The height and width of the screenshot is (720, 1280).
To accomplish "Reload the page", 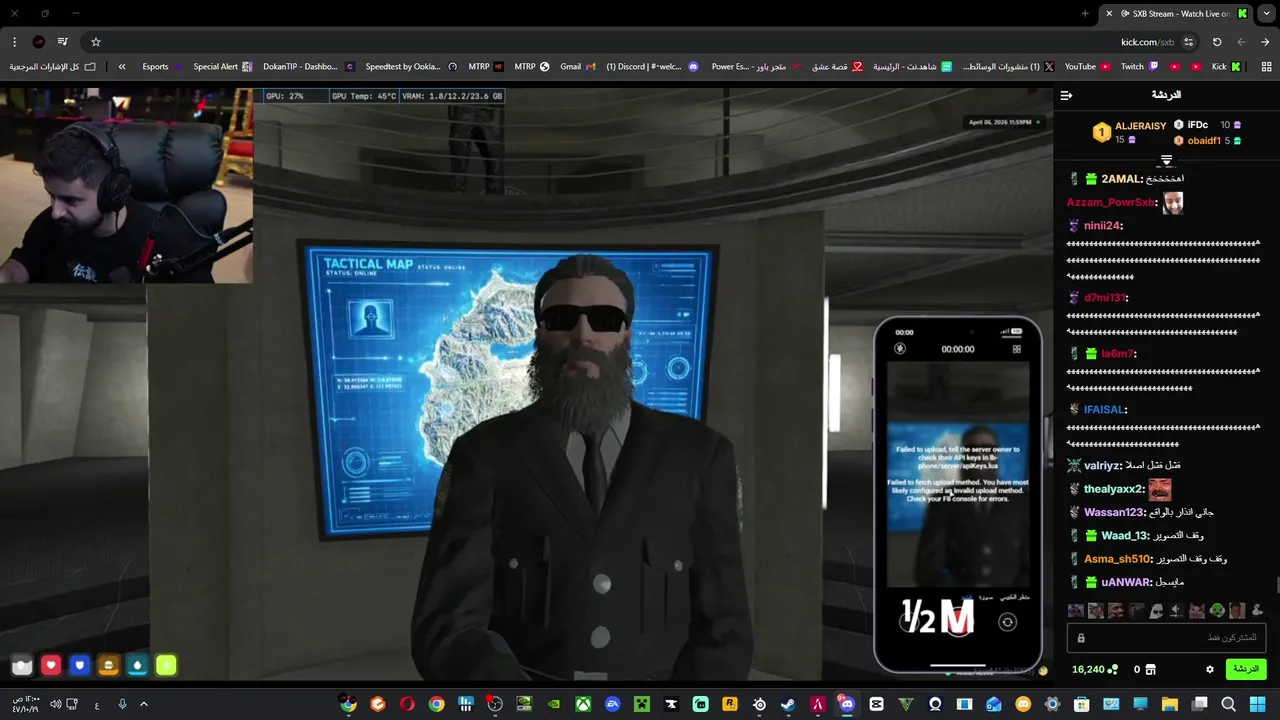I will point(1217,42).
